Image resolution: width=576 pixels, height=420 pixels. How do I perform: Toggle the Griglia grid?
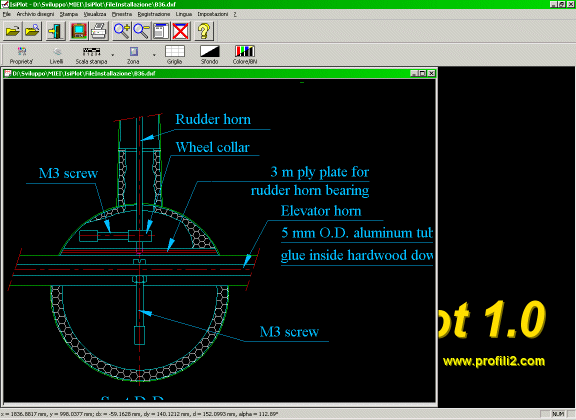(174, 55)
